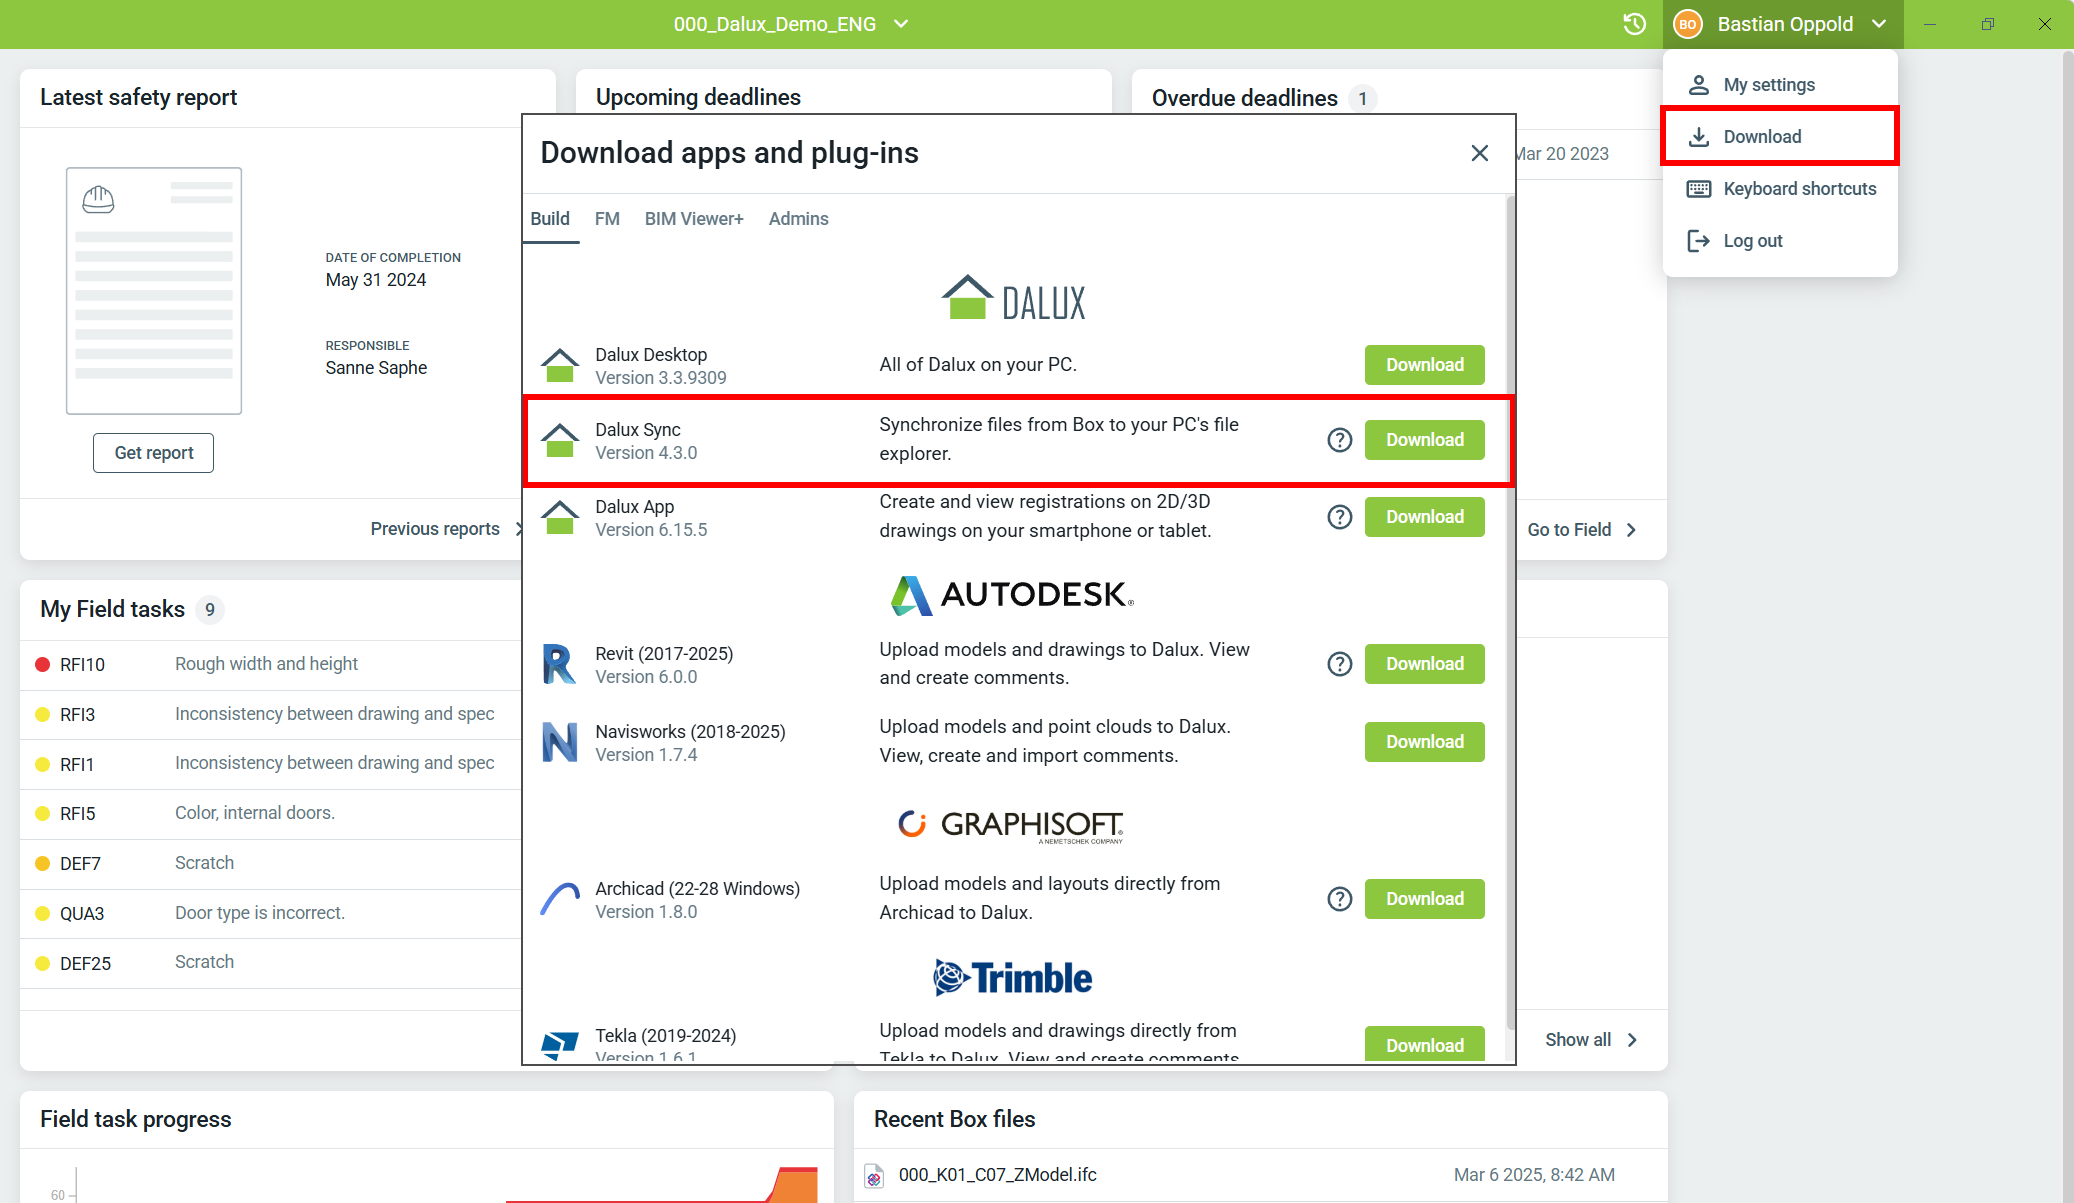The image size is (2074, 1203).
Task: Close the Download apps and plug-ins dialog
Action: coord(1480,153)
